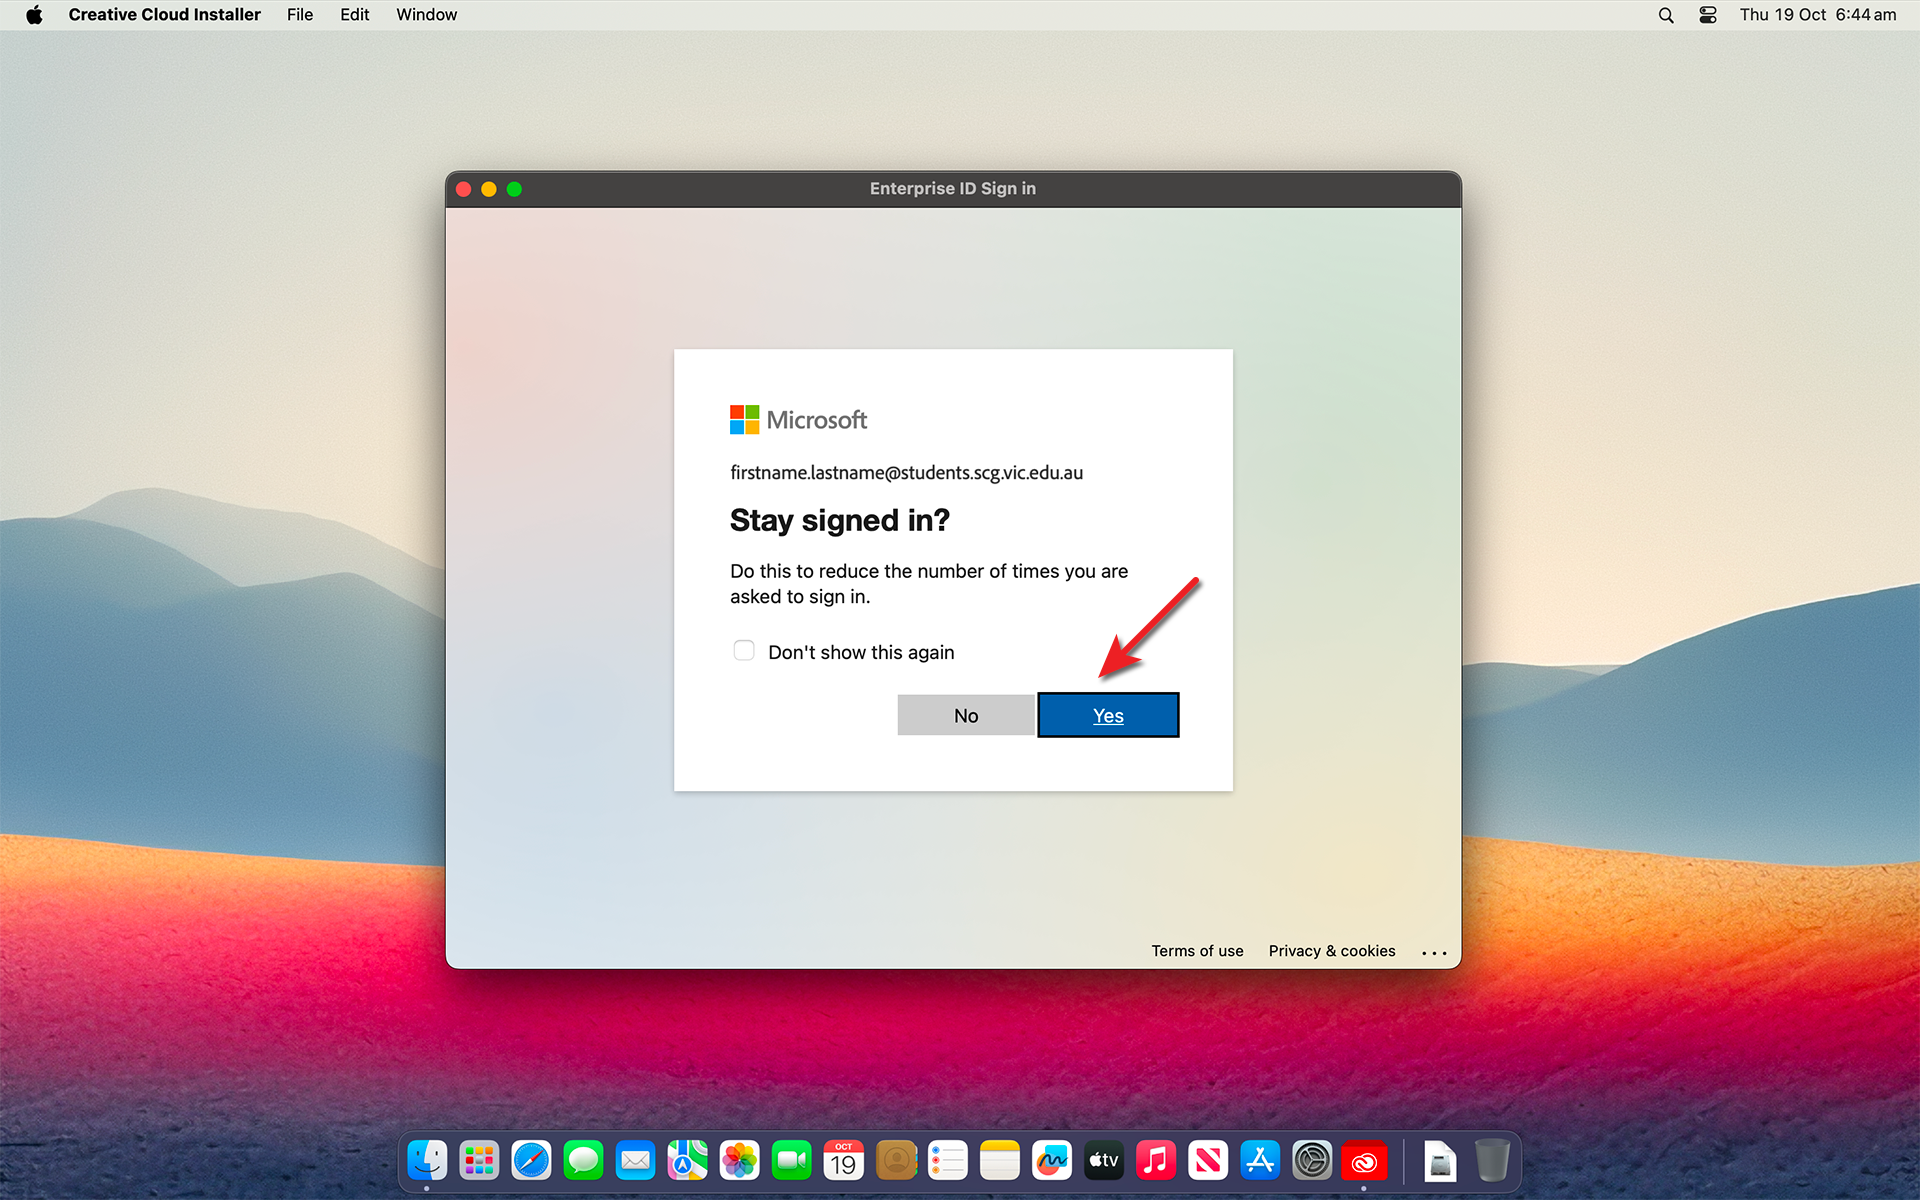Screen dimensions: 1920x1200
Task: Launch App Store from the dock
Action: tap(1260, 1161)
